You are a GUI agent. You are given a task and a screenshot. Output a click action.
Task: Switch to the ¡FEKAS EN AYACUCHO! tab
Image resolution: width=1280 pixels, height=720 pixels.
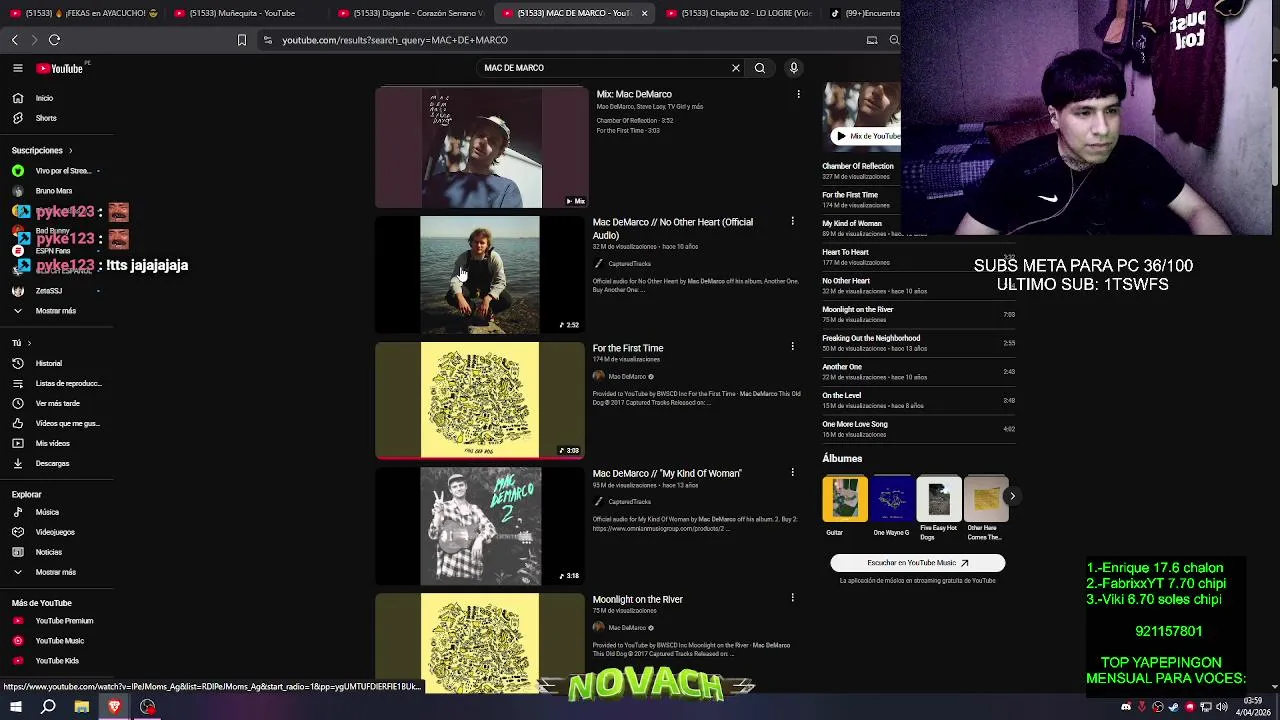tap(82, 13)
